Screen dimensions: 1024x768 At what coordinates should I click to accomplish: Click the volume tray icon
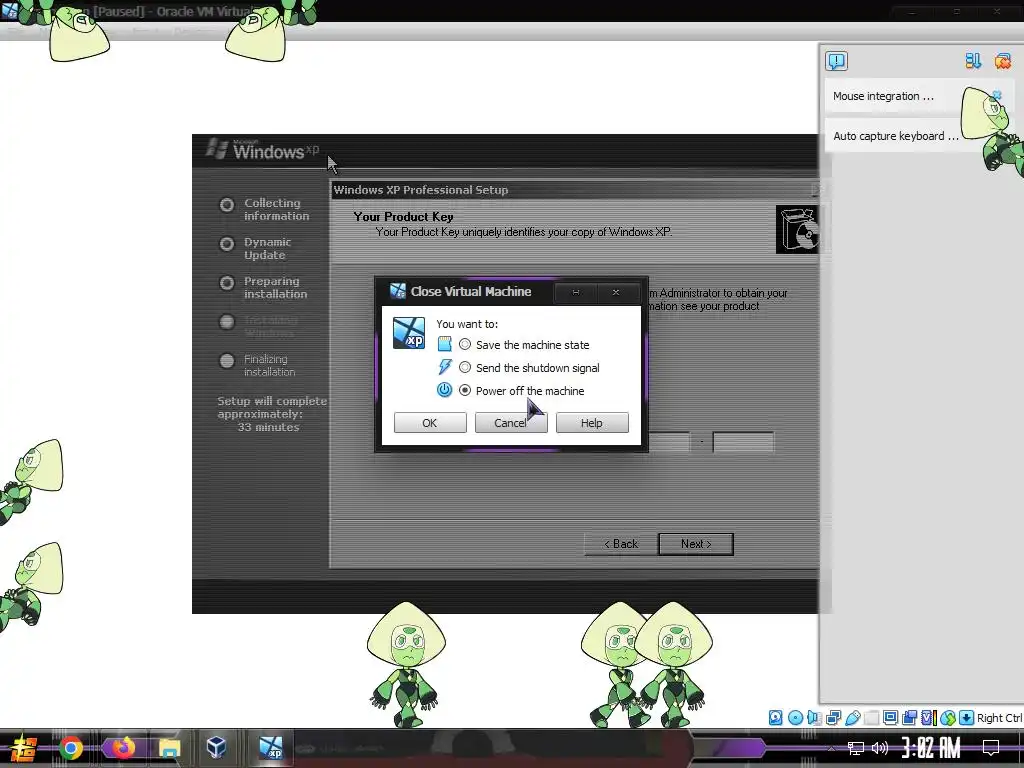click(x=880, y=748)
